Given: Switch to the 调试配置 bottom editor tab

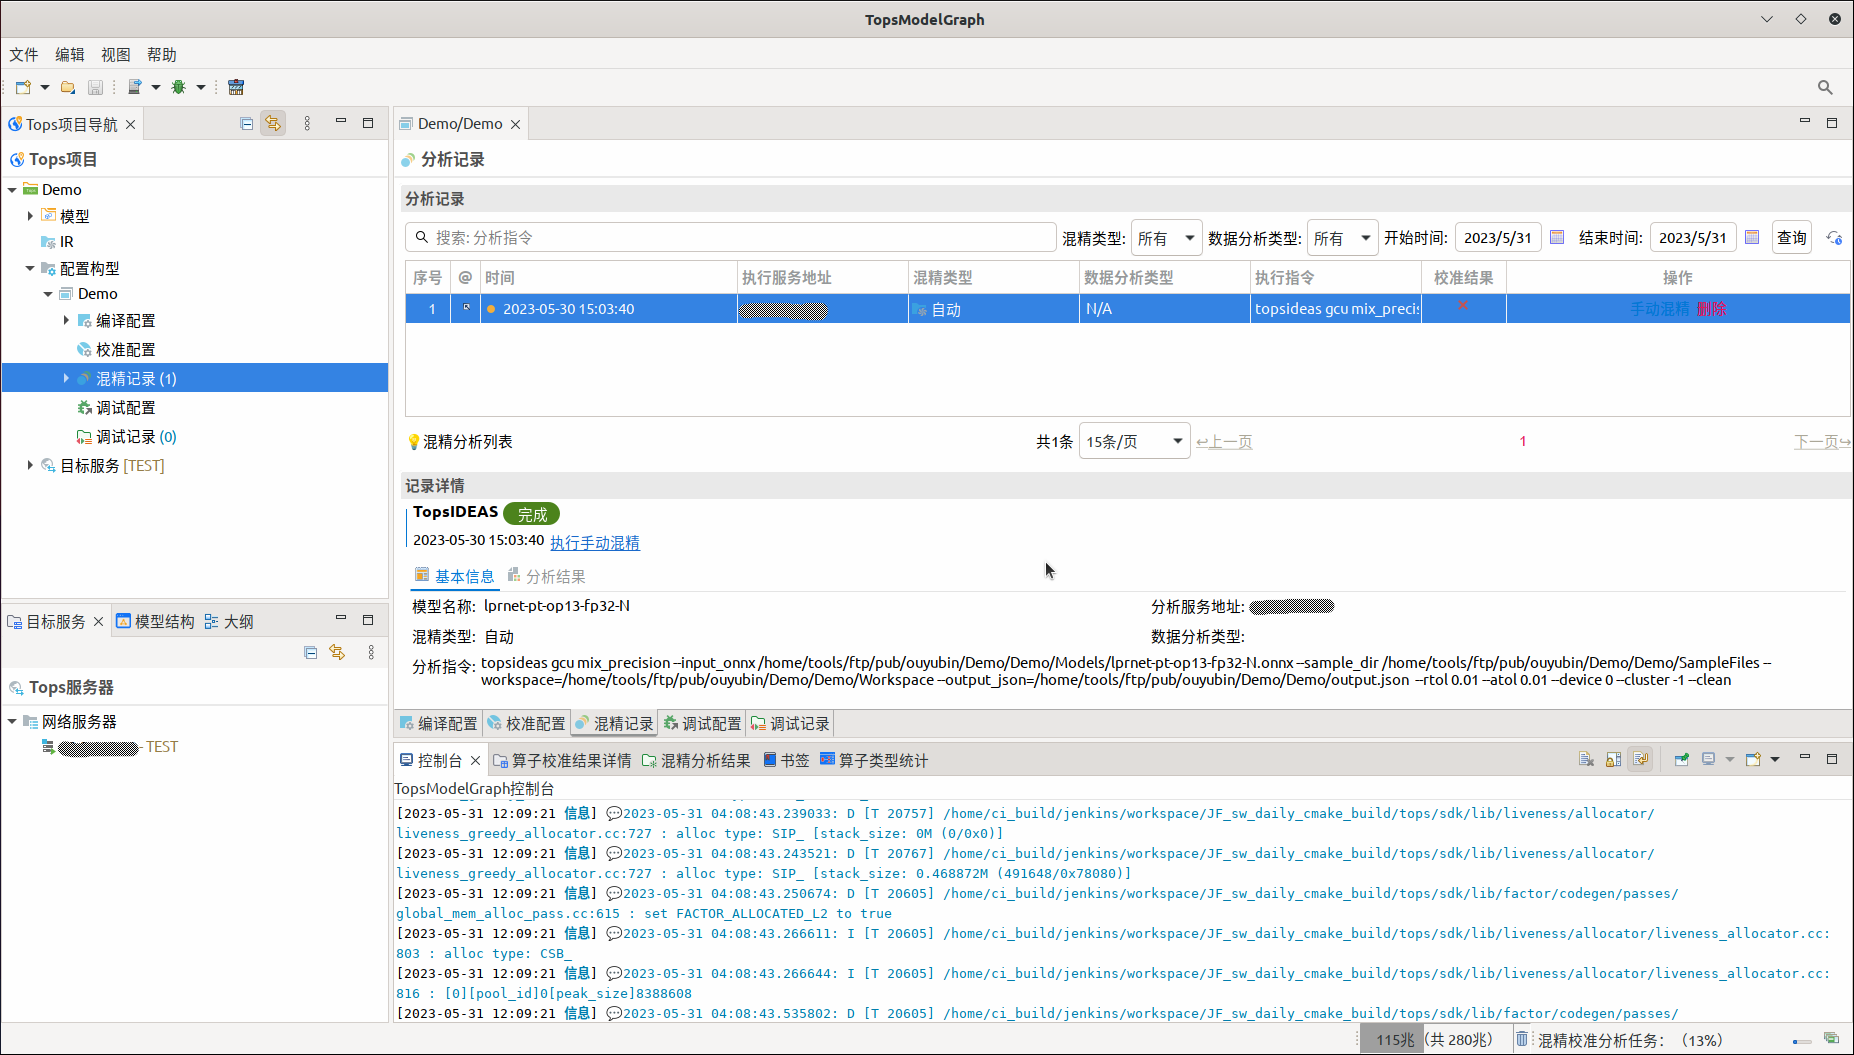Looking at the screenshot, I should pos(702,723).
